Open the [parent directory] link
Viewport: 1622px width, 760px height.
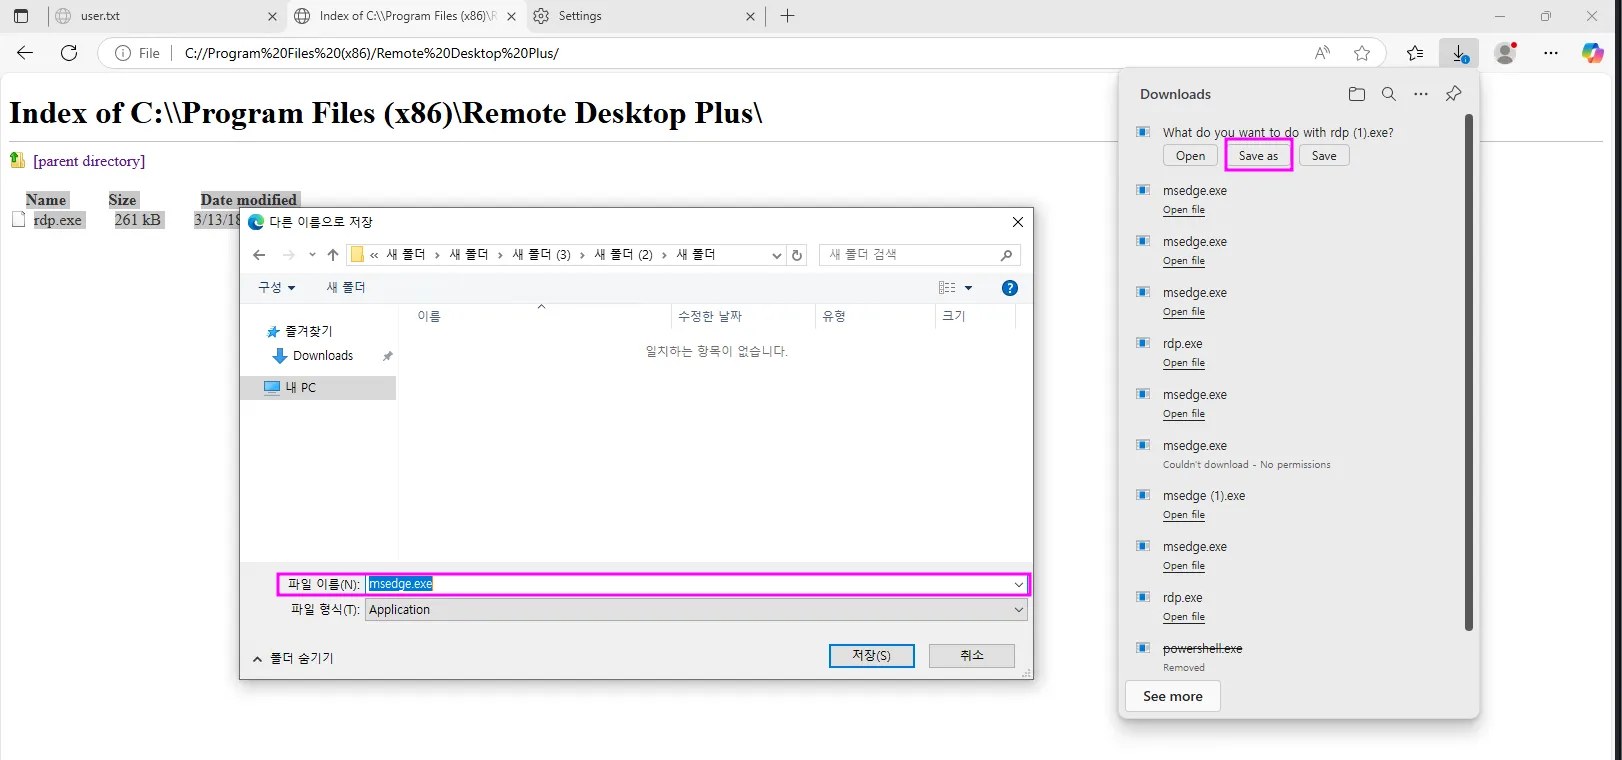click(89, 161)
